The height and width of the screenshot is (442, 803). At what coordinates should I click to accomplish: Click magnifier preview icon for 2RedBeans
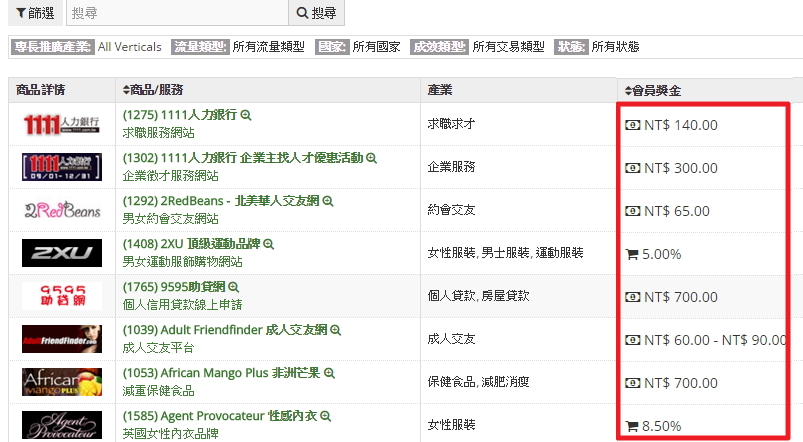point(328,201)
